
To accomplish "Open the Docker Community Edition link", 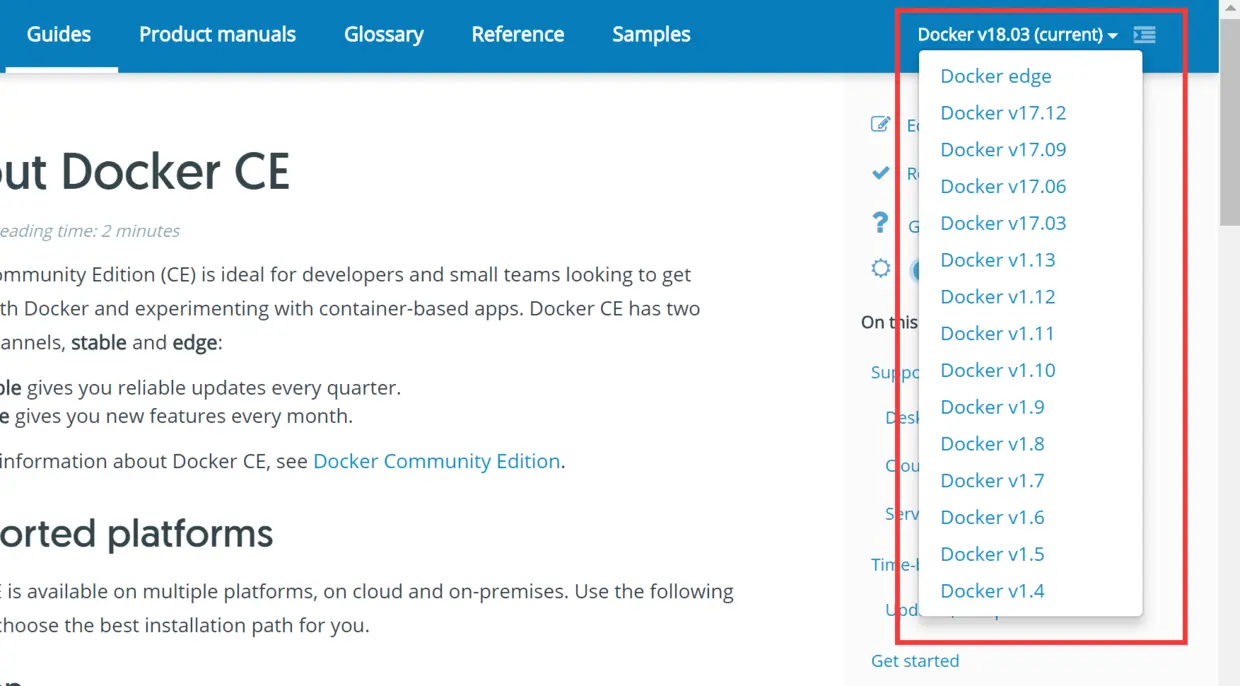I will (436, 461).
